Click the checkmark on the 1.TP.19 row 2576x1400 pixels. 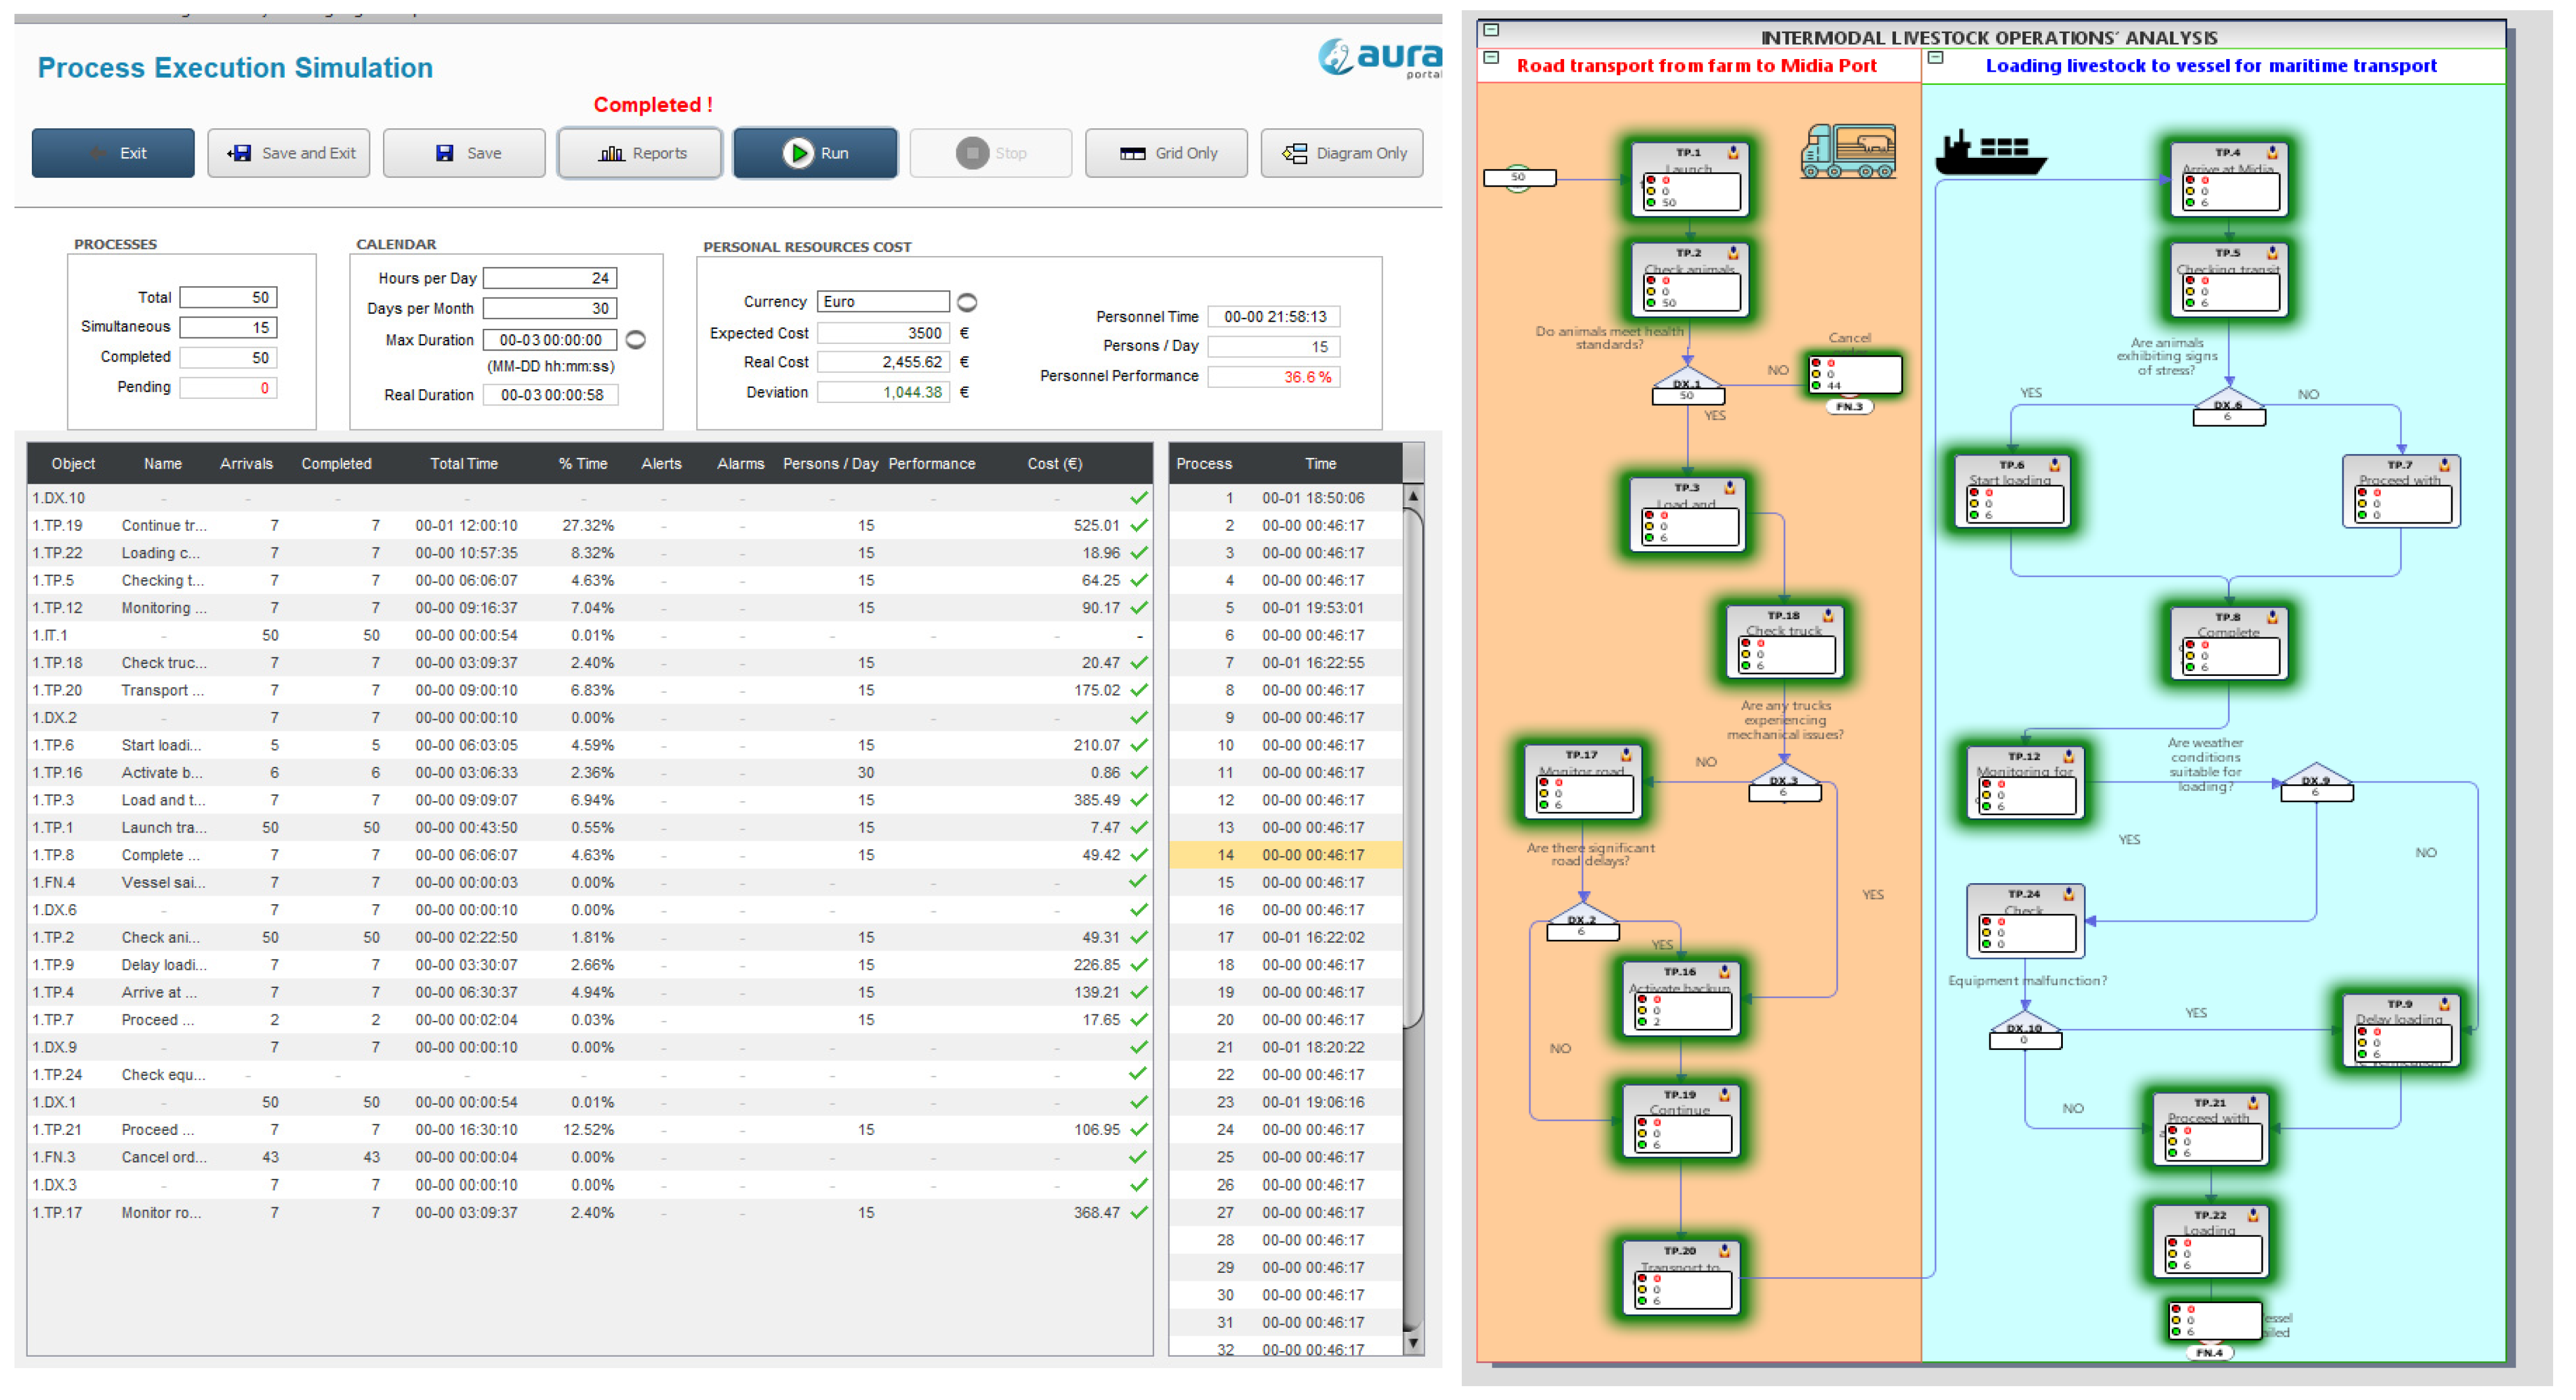click(1139, 525)
